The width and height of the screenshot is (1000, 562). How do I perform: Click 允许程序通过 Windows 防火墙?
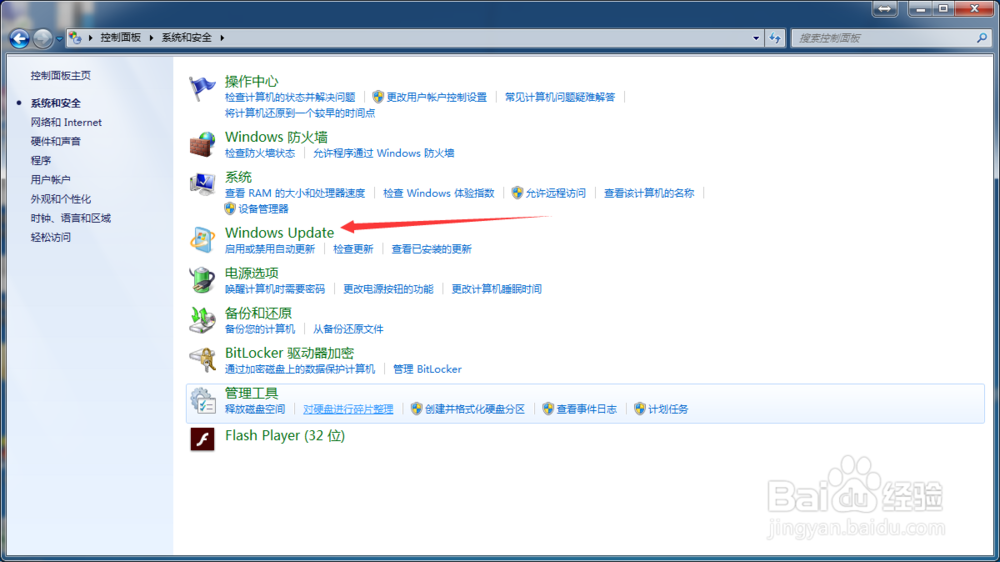click(x=383, y=153)
